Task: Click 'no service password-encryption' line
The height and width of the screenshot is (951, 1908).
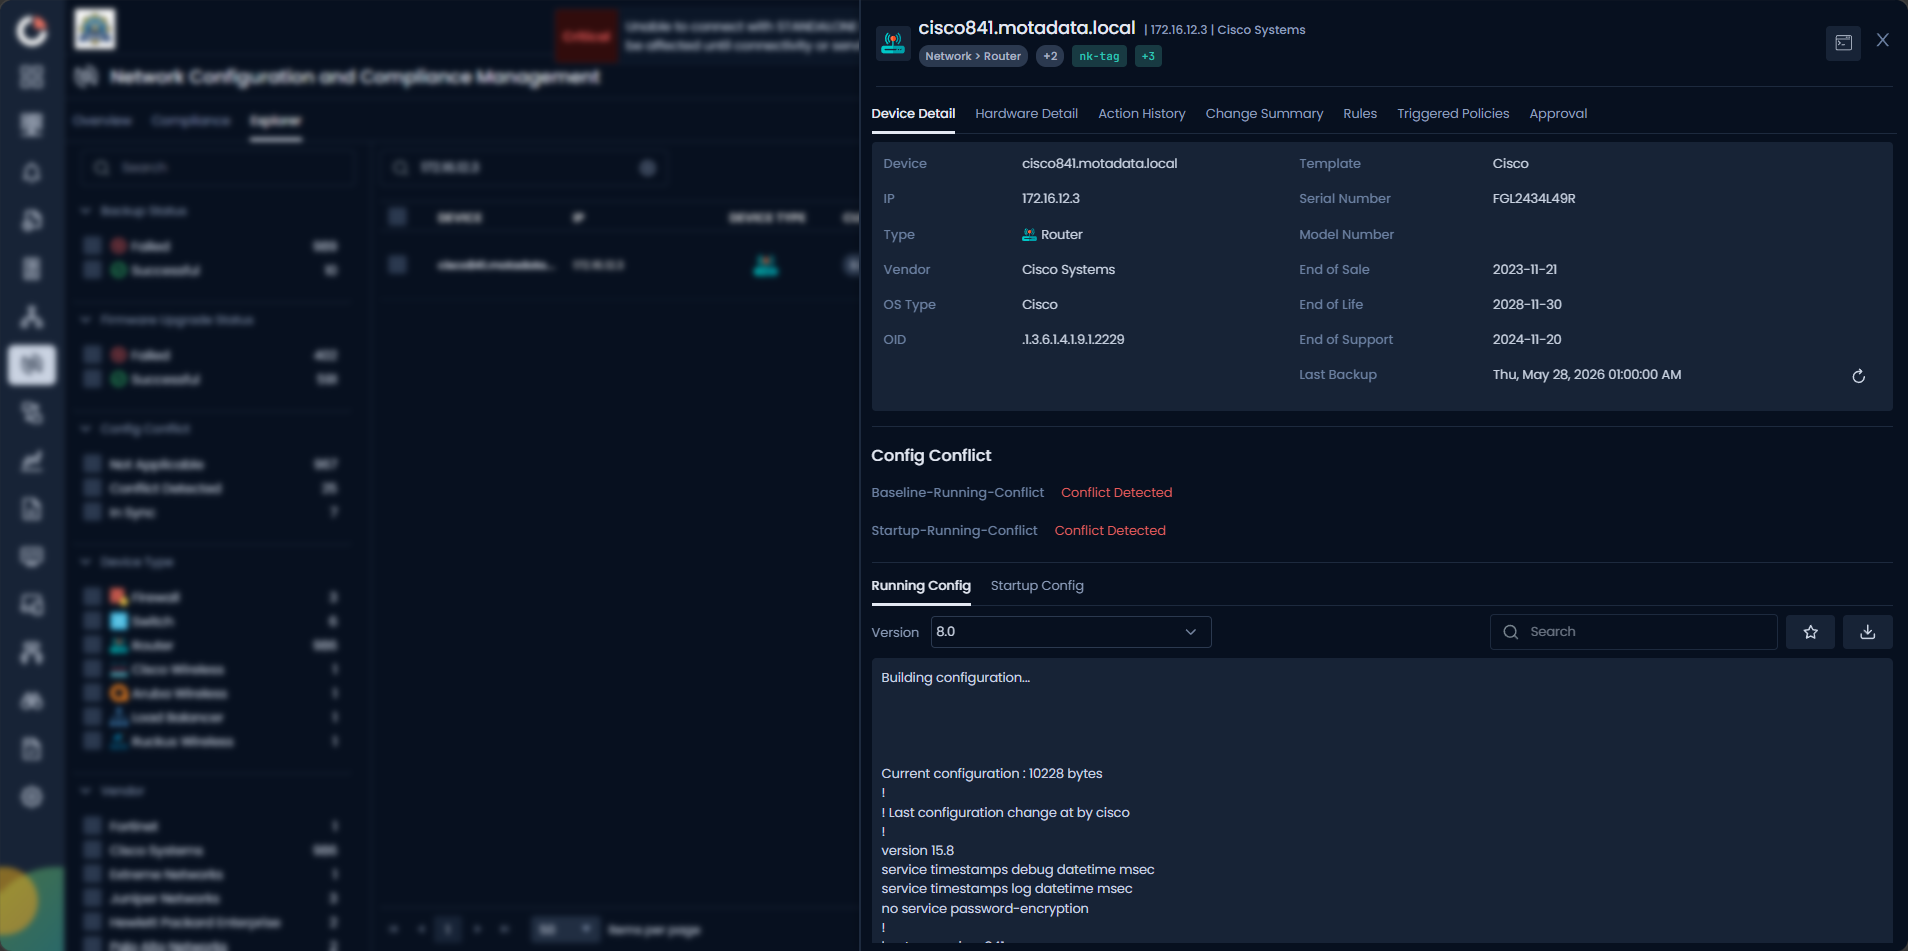Action: point(985,909)
